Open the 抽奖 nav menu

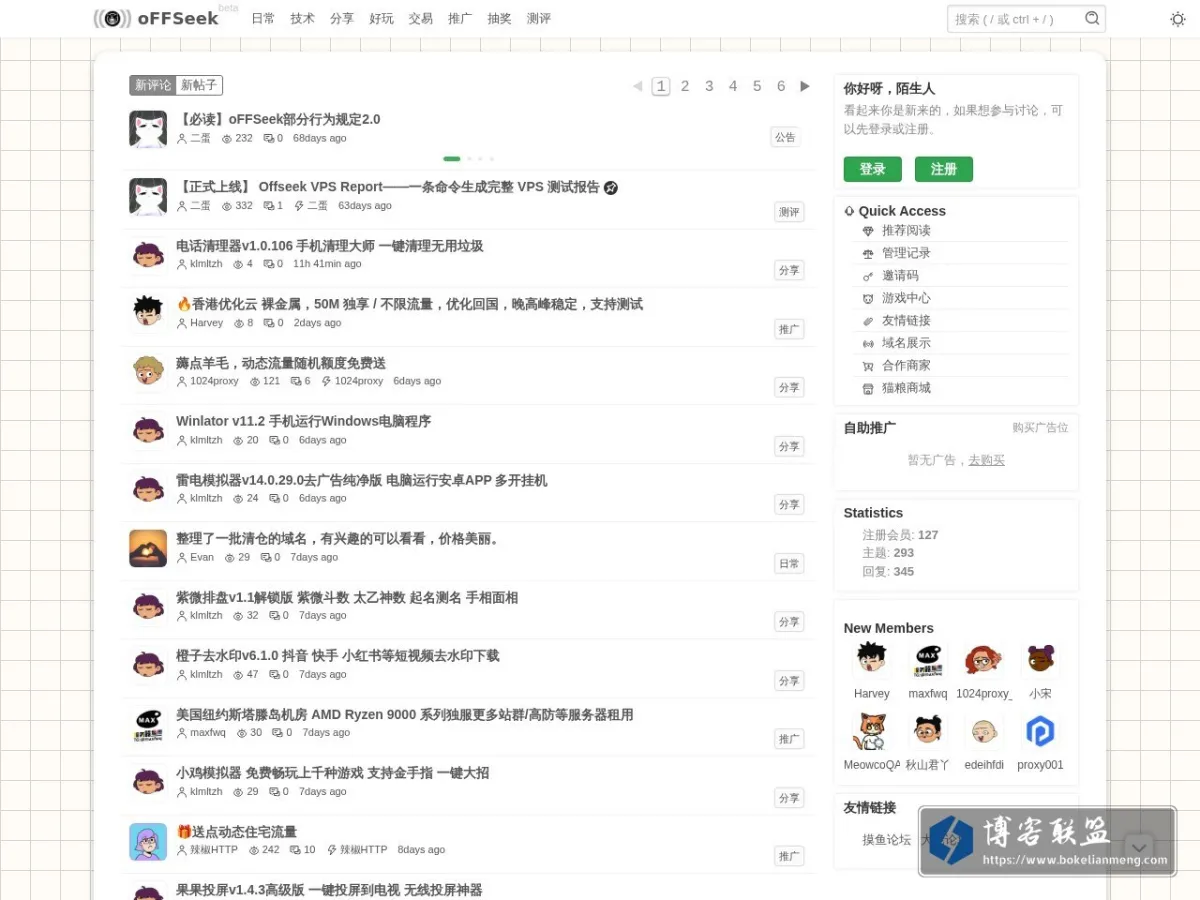click(500, 18)
